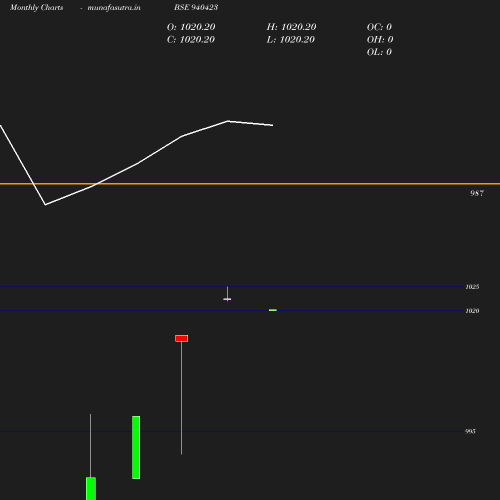Screen dimensions: 500x500
Task: Click the 'Monthly Charts' title text
Action: click(37, 8)
